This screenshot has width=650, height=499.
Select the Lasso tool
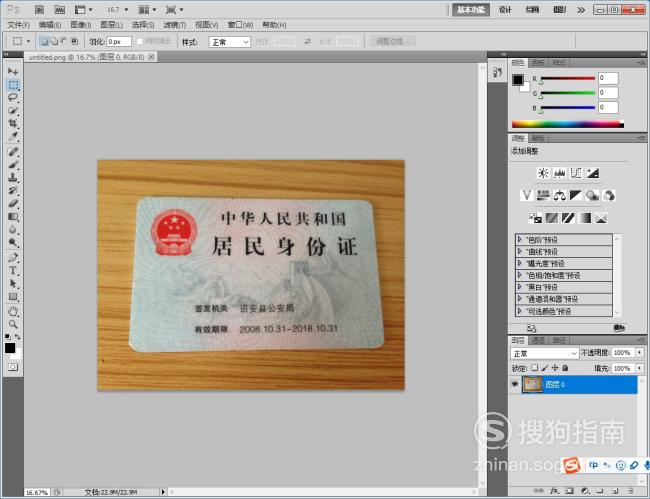coord(13,98)
